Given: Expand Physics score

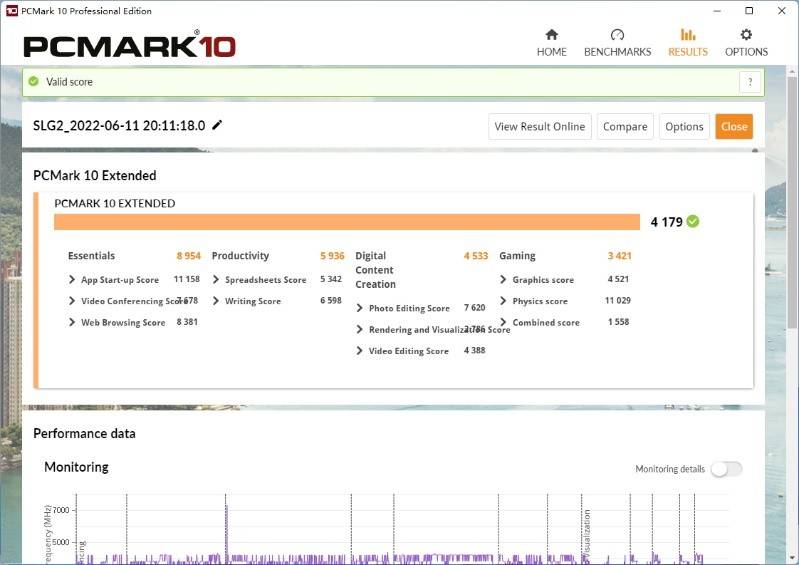Looking at the screenshot, I should (503, 301).
